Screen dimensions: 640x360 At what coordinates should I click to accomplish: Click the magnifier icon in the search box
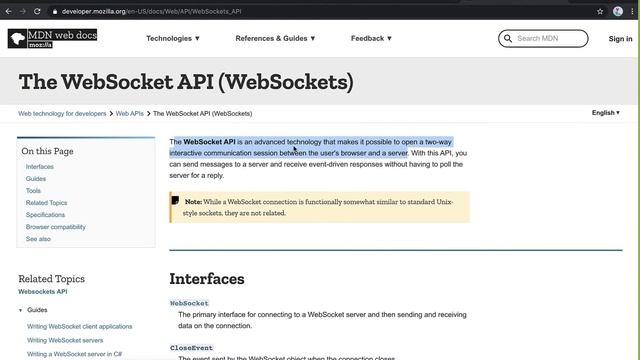(x=508, y=38)
